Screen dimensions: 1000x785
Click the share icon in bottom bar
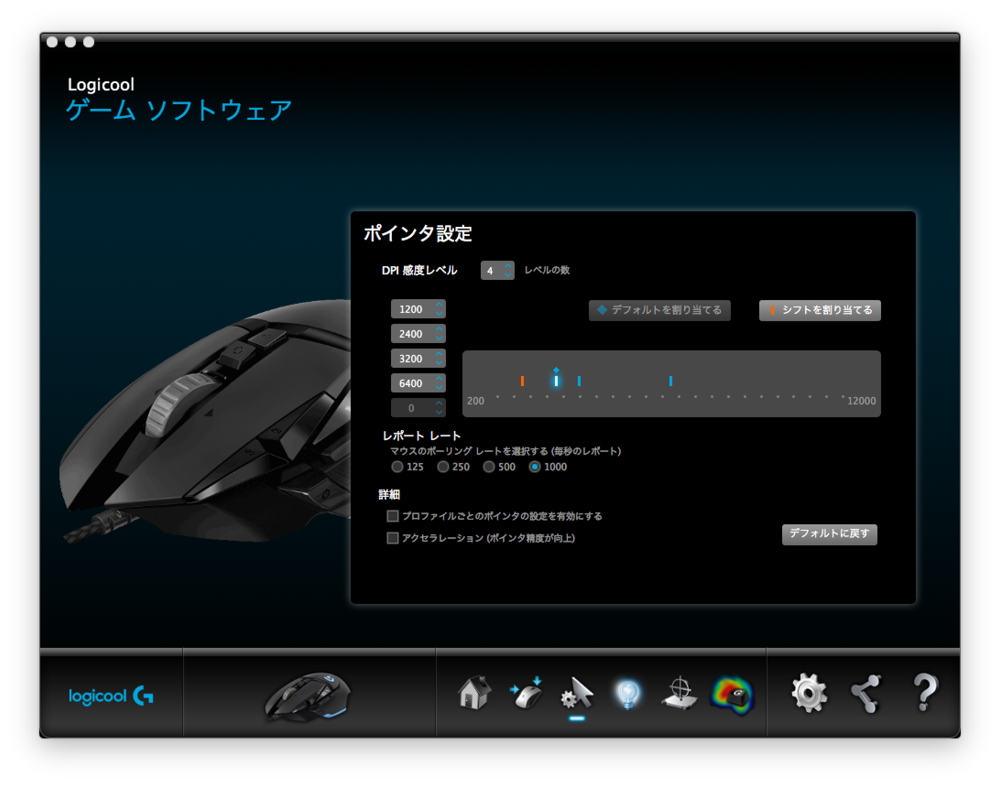(866, 693)
